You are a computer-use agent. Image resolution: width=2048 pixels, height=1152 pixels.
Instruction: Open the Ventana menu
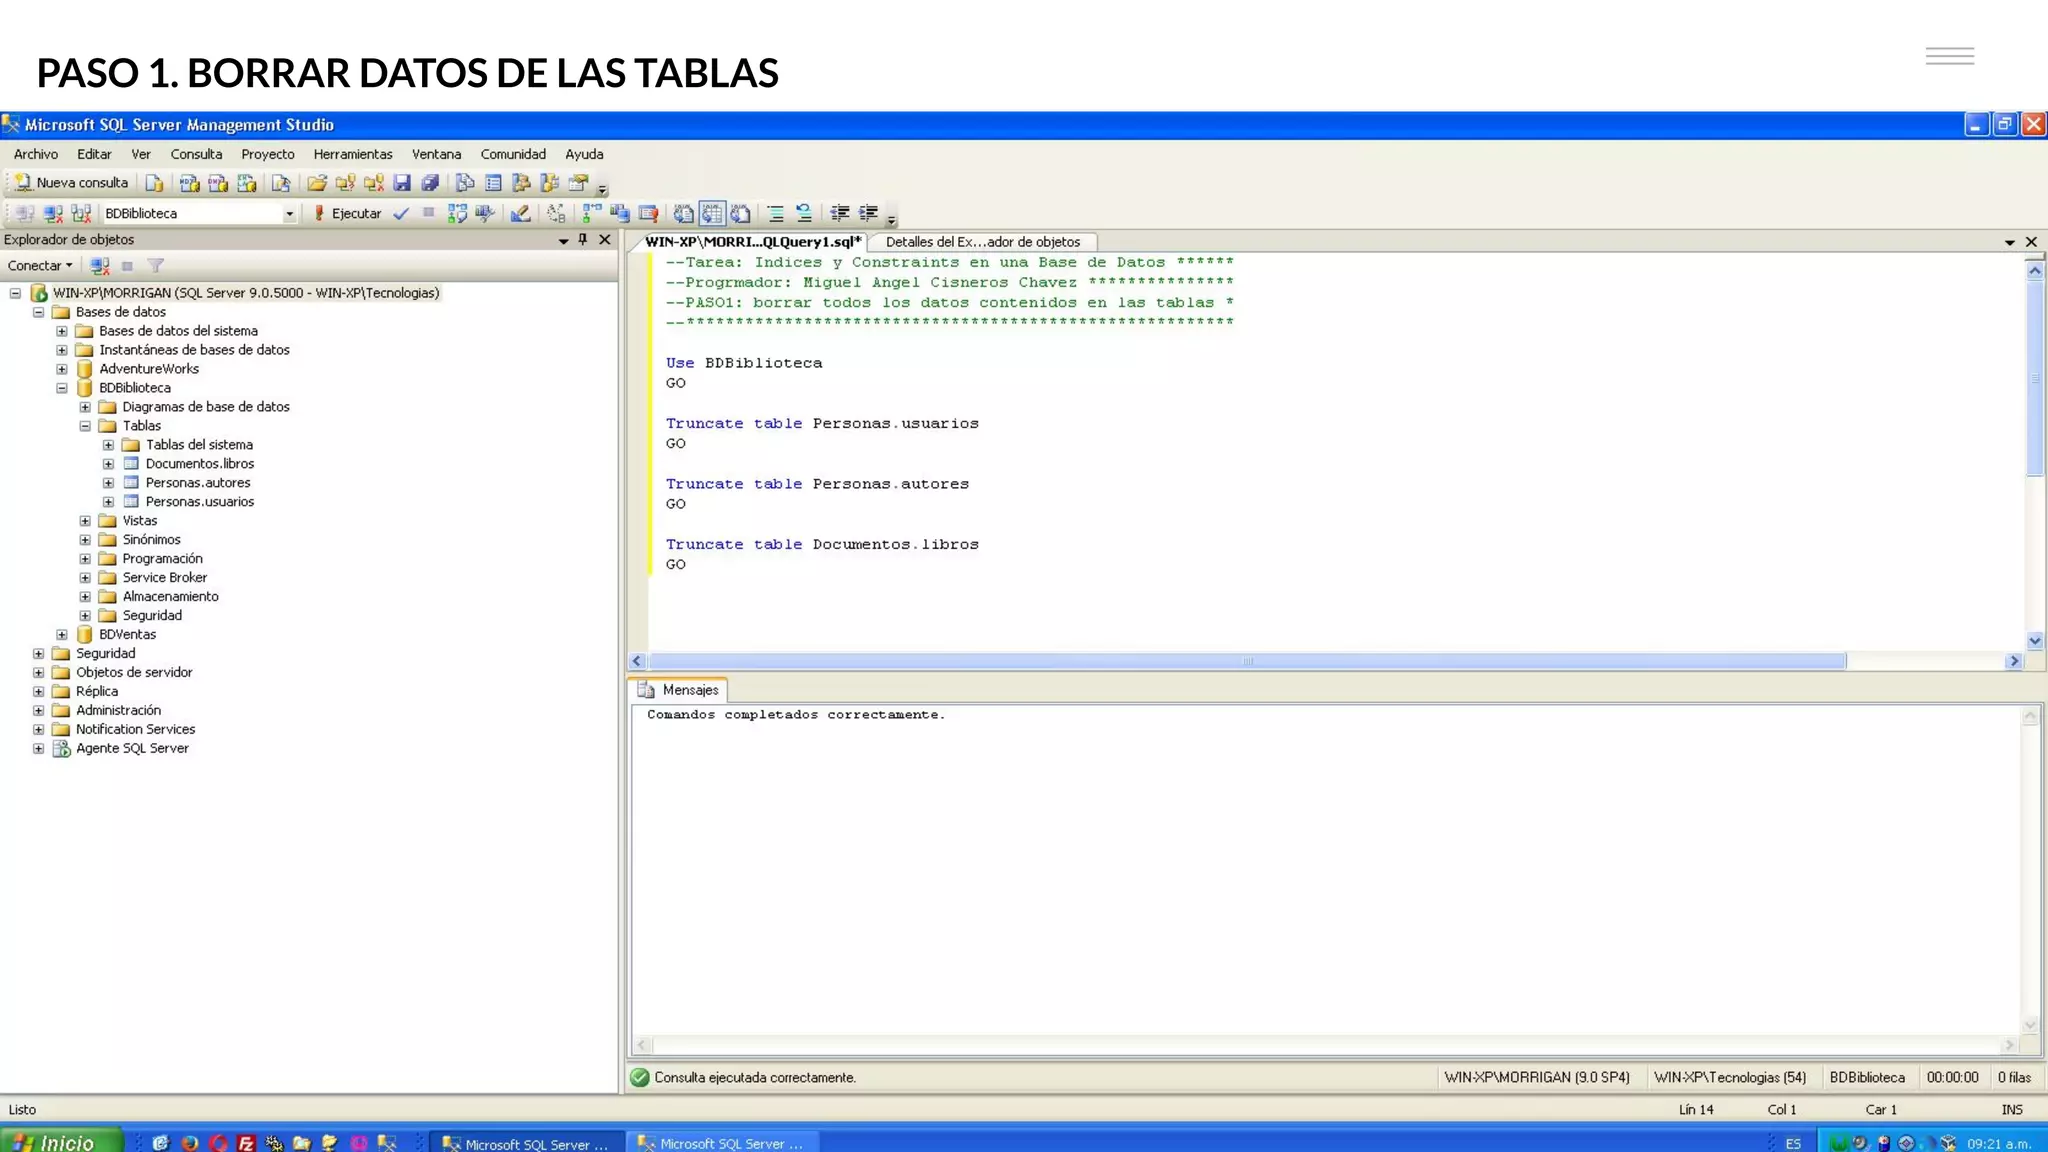[436, 154]
